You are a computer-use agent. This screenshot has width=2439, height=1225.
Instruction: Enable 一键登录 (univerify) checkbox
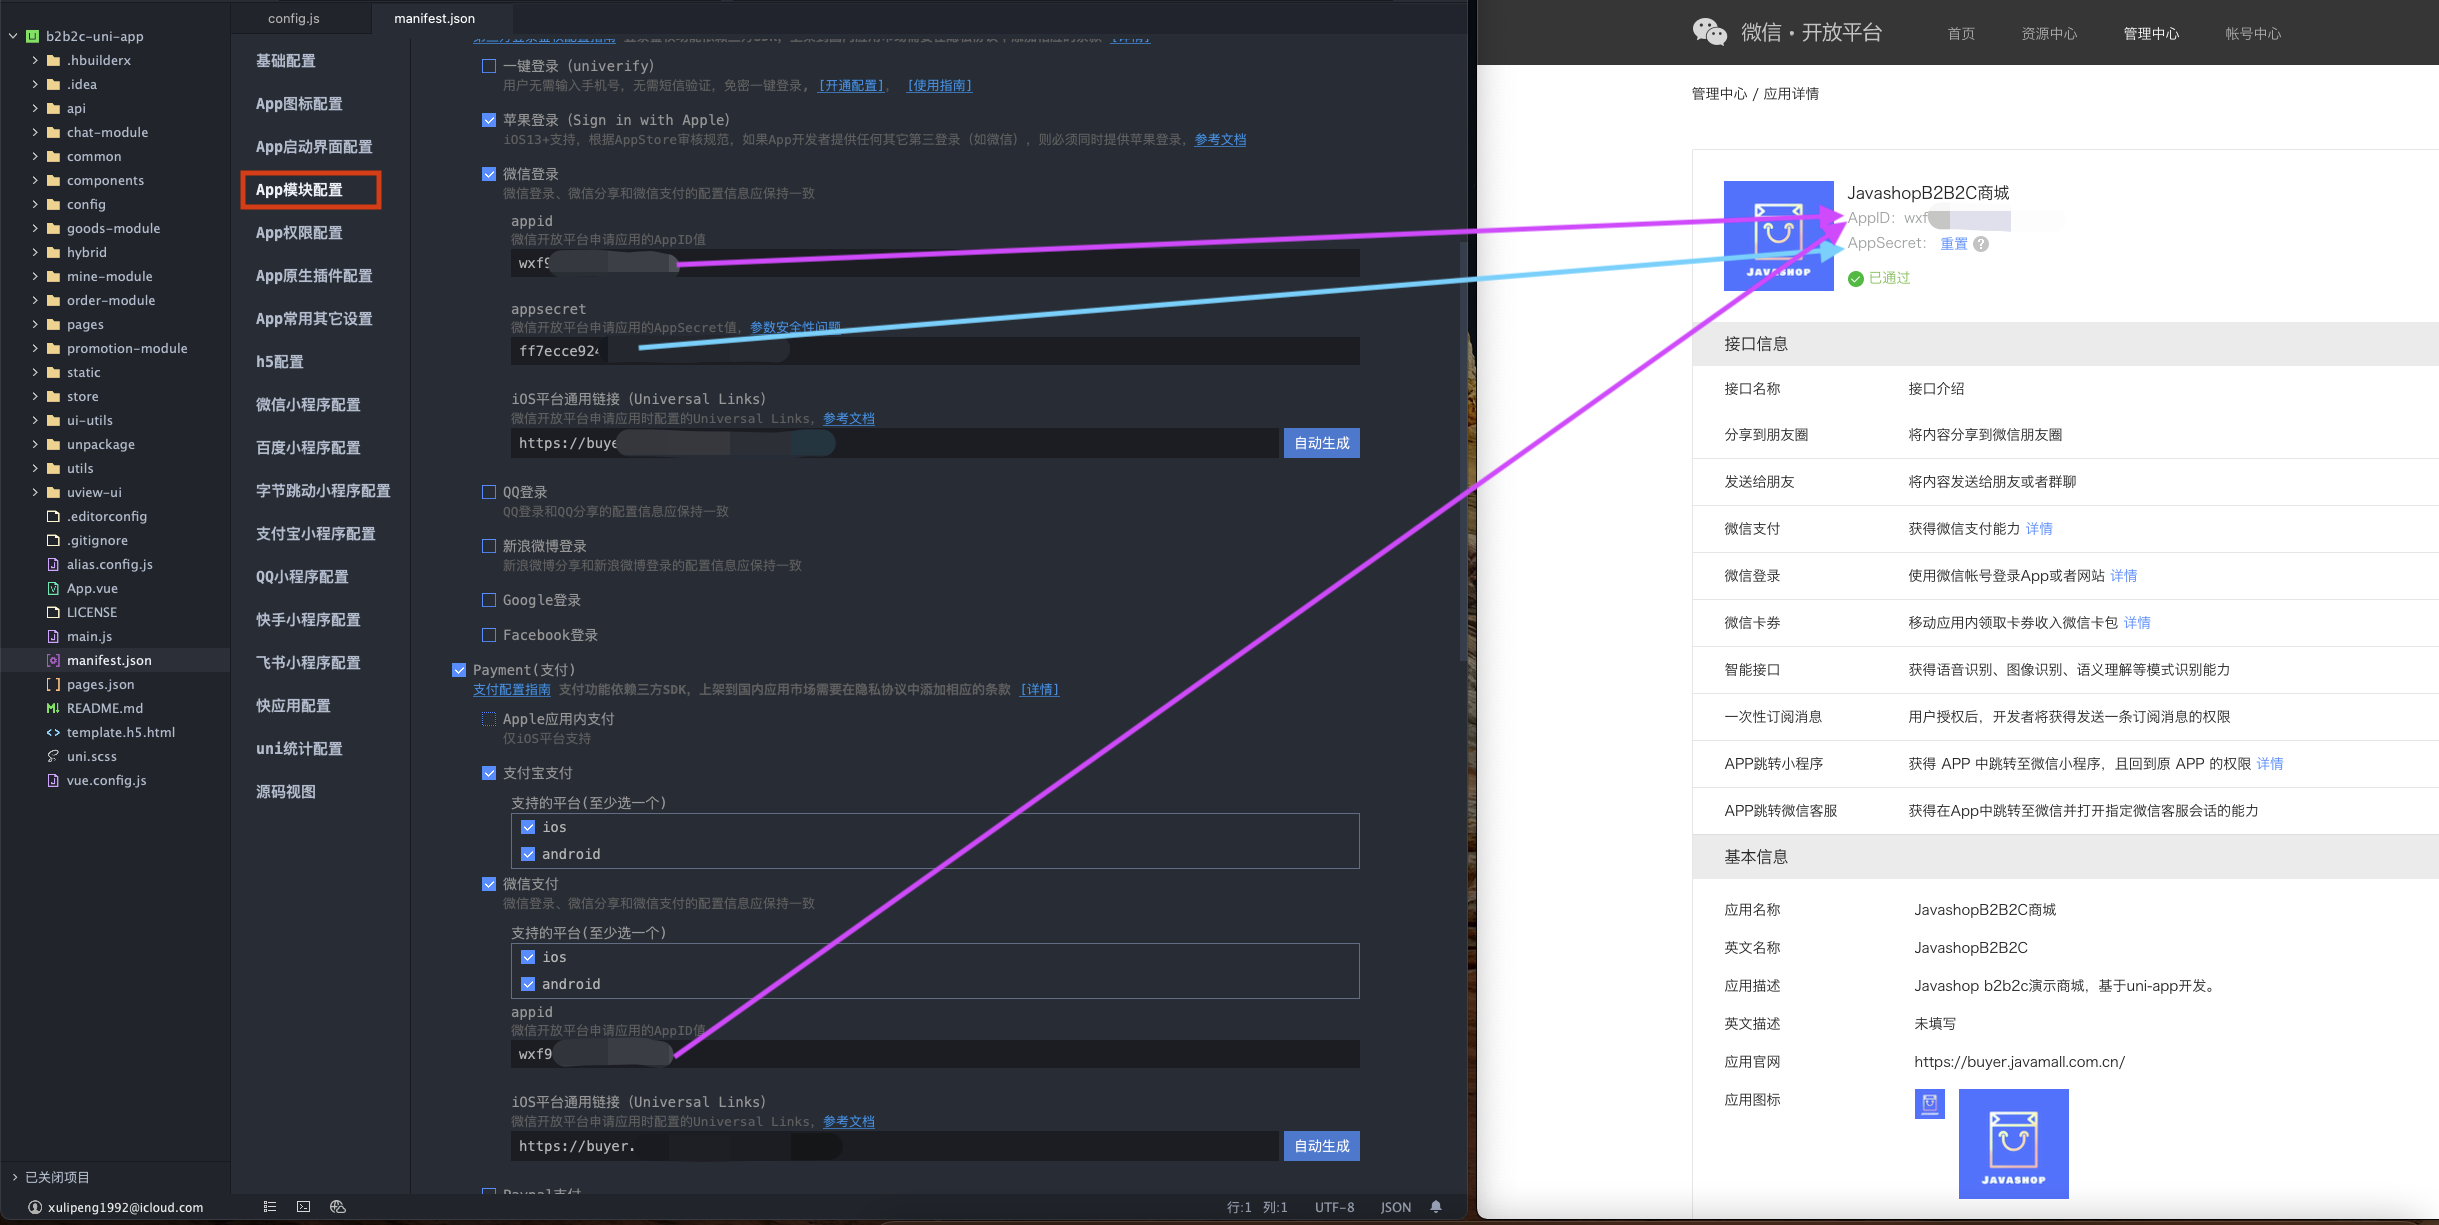pyautogui.click(x=489, y=66)
